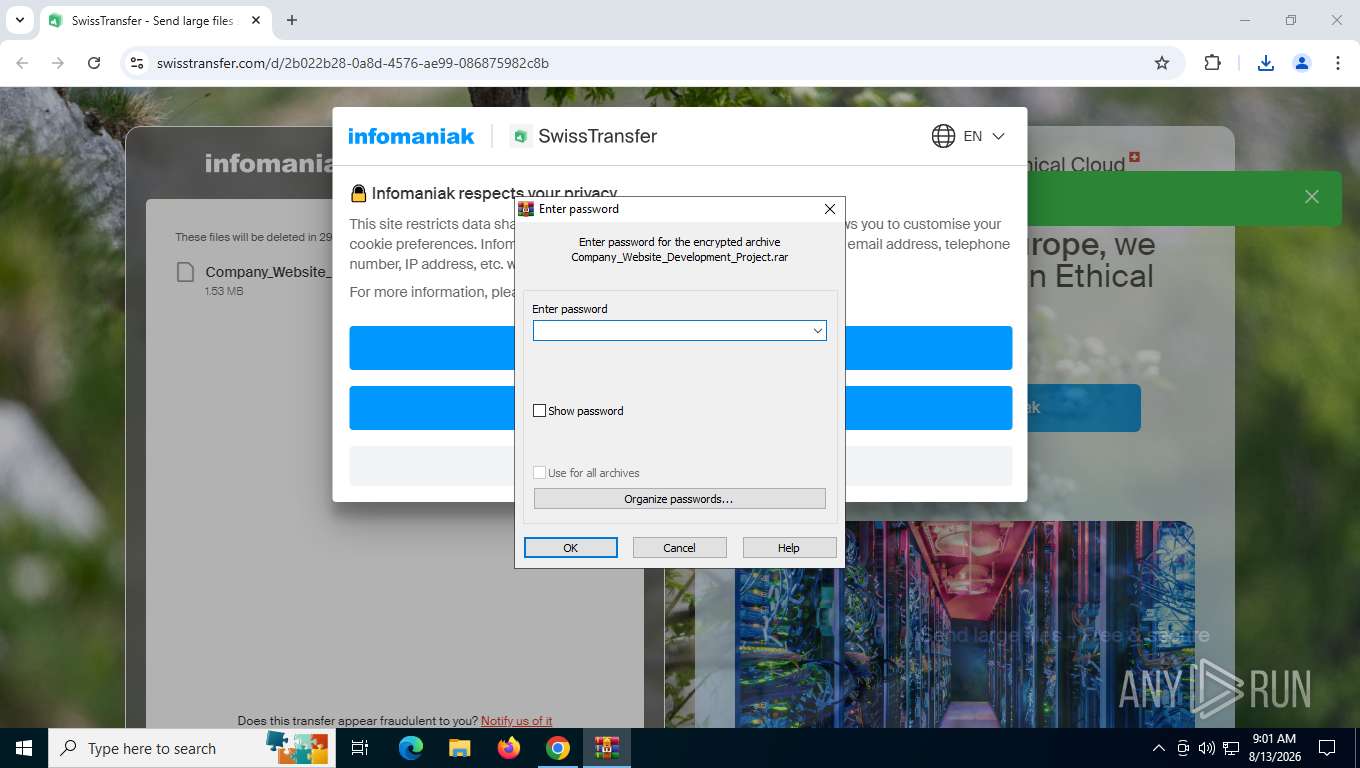Show hidden system tray icons
1360x768 pixels.
[1159, 748]
